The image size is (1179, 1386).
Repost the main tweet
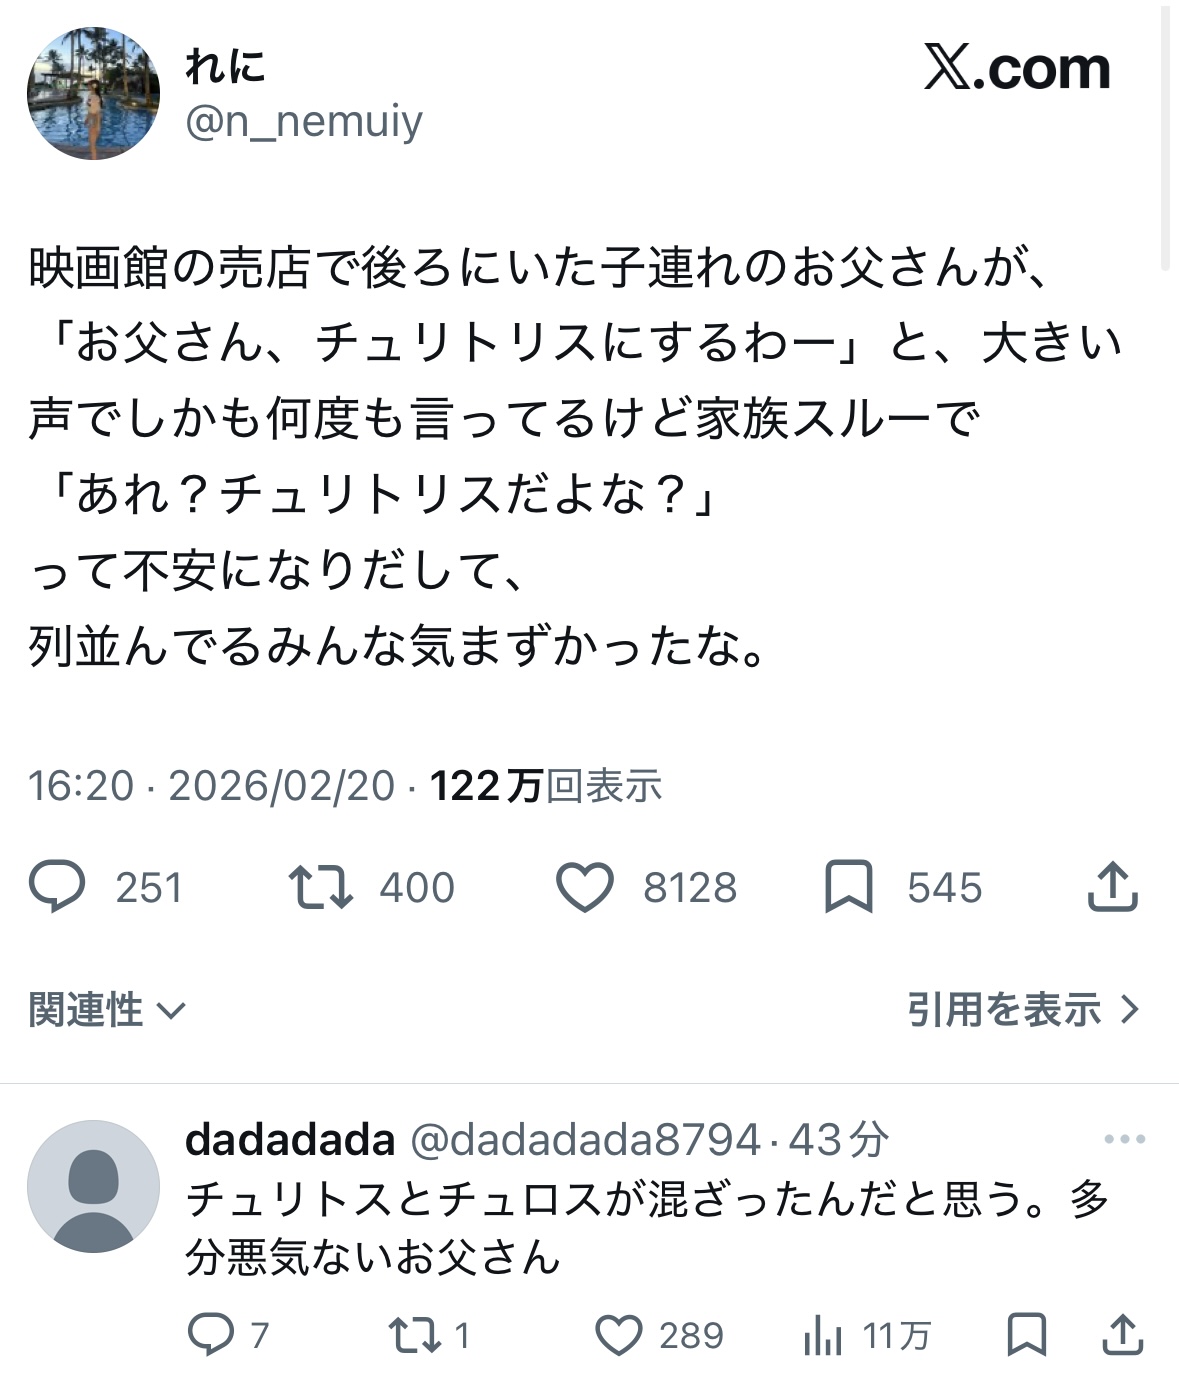(320, 887)
